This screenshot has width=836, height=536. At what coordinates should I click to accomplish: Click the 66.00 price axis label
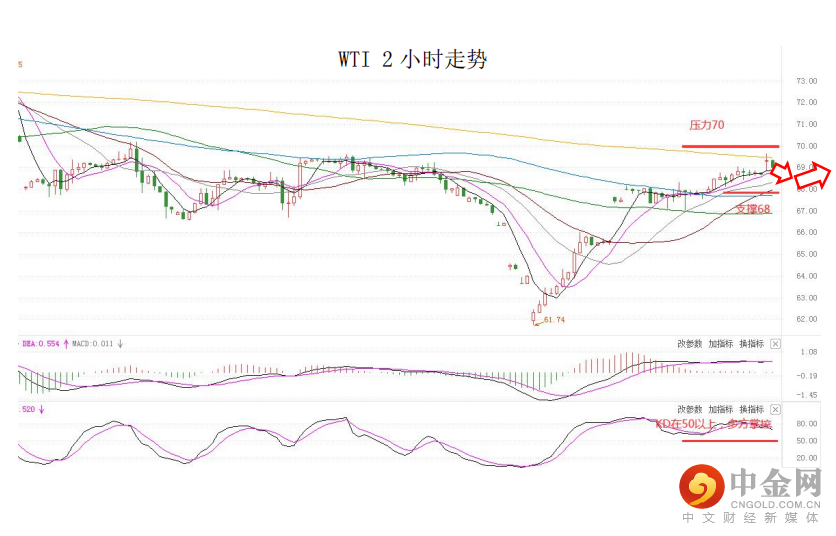[807, 233]
